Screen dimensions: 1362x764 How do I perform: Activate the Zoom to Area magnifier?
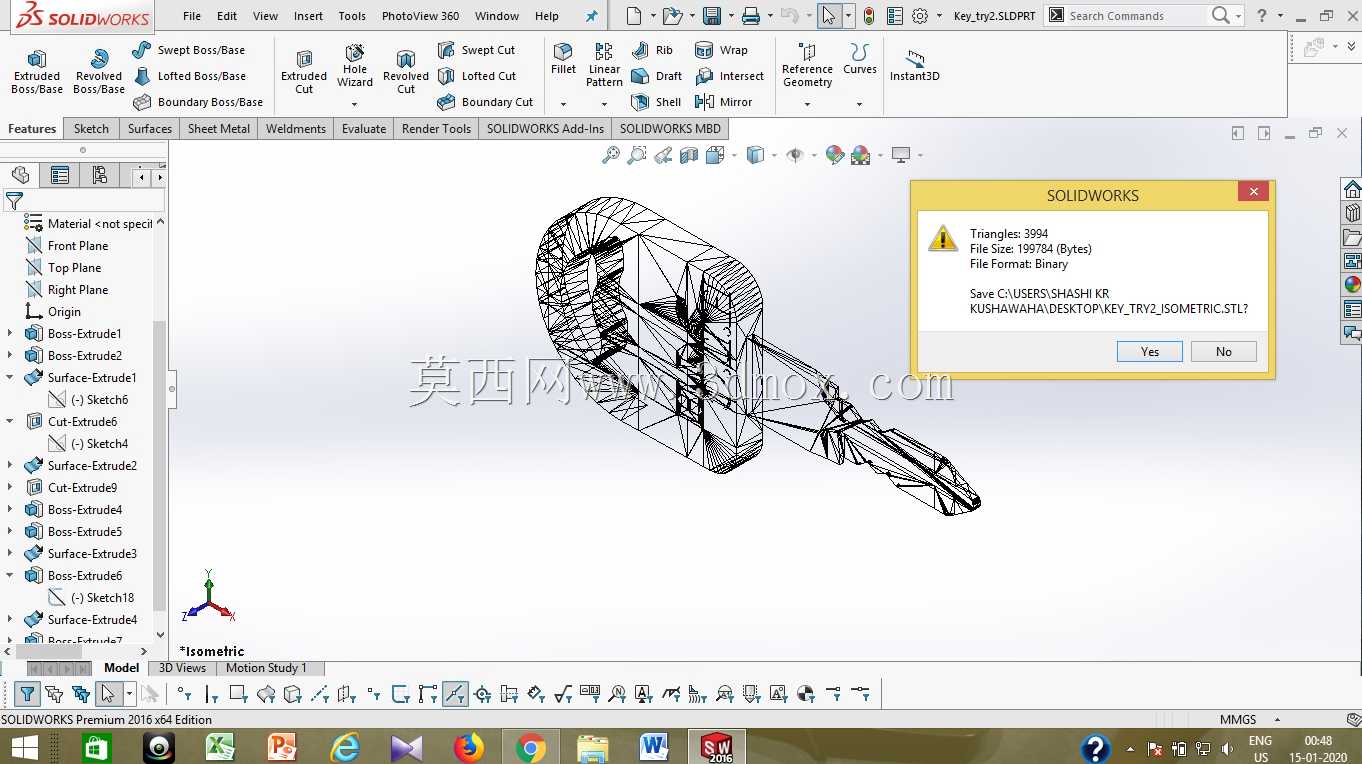(636, 155)
